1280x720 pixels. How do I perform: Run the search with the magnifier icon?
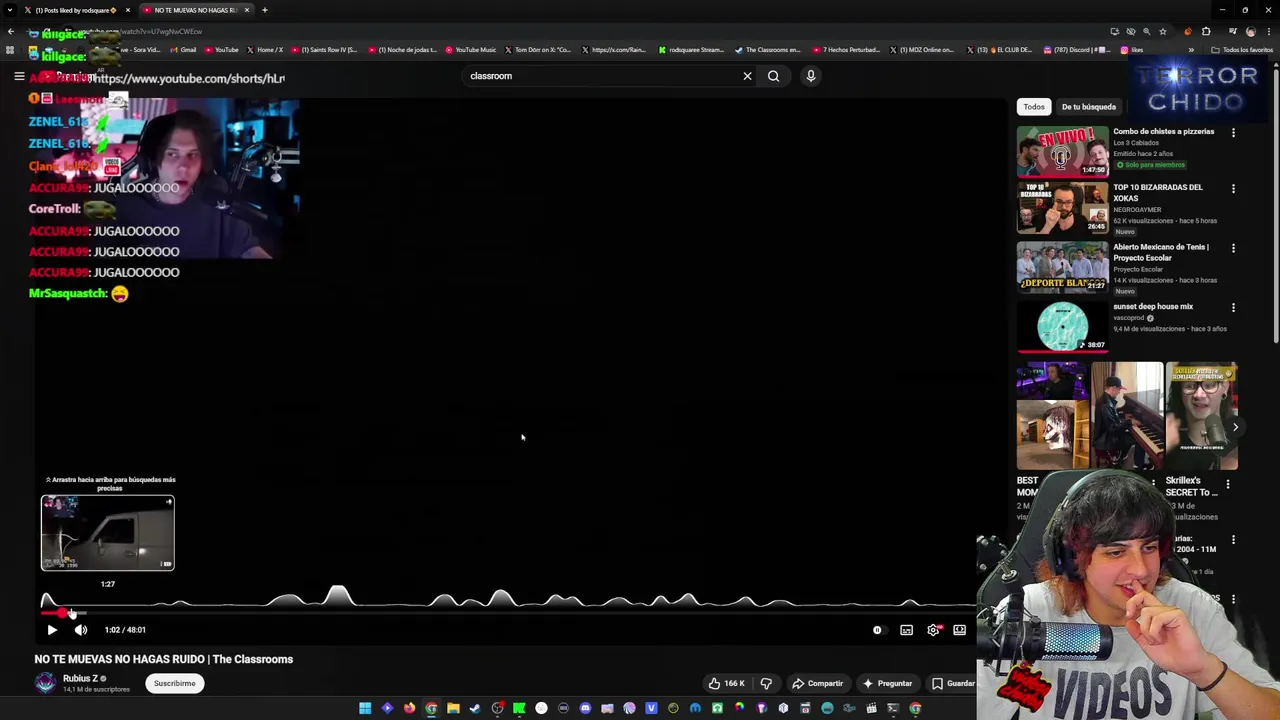click(x=773, y=76)
